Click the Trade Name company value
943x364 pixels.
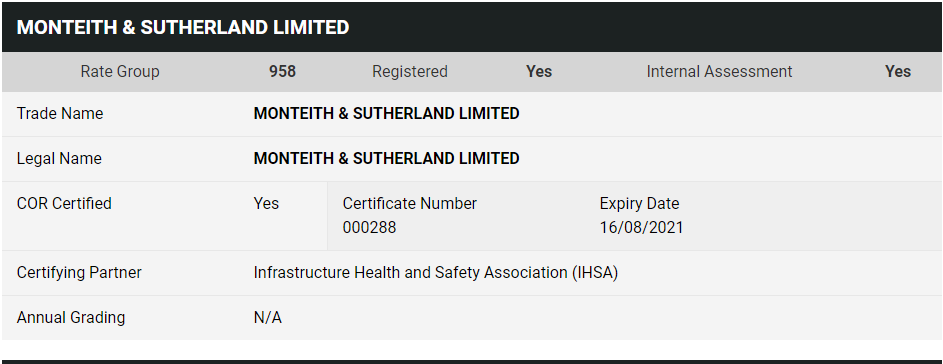tap(386, 114)
